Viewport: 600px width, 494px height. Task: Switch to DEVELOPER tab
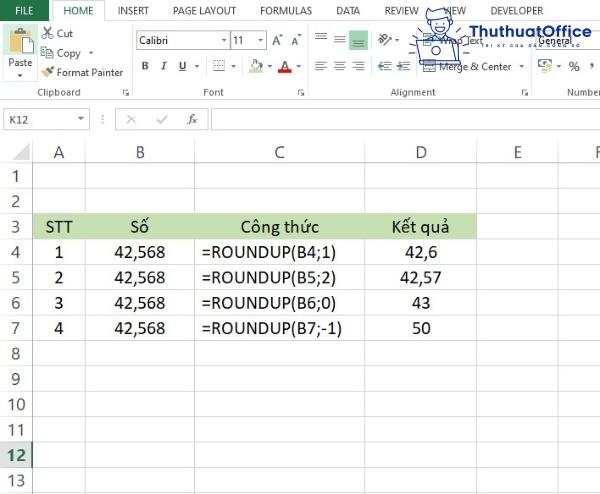[517, 11]
